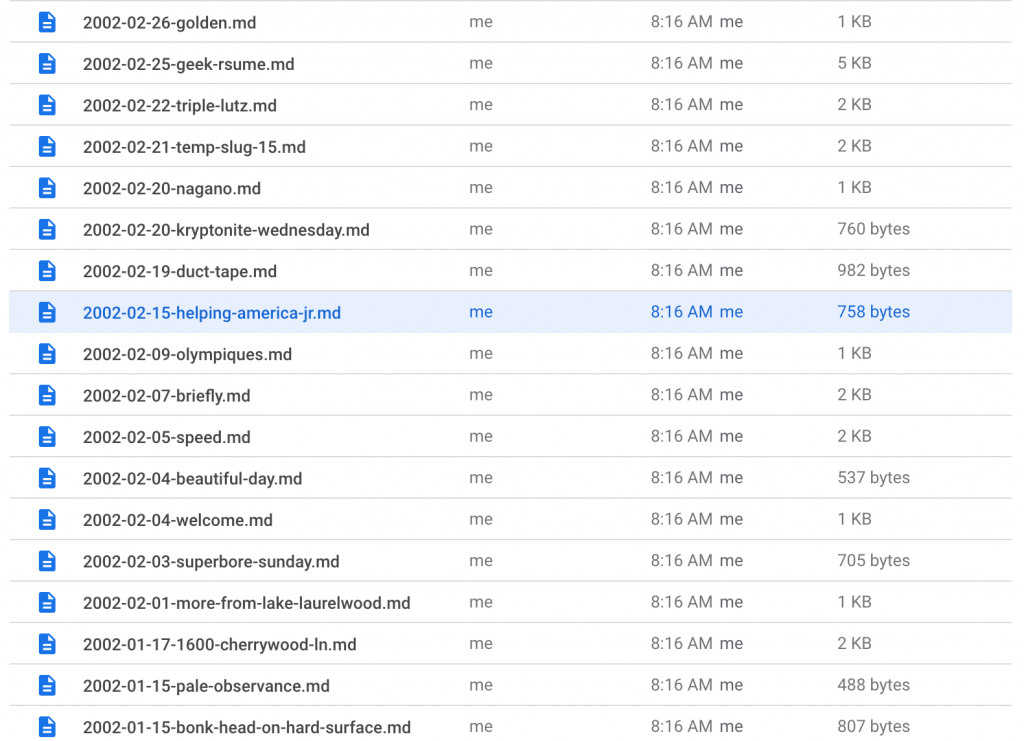Open 2002-02-04-beautiful-day.md
The width and height of the screenshot is (1024, 741).
[192, 479]
